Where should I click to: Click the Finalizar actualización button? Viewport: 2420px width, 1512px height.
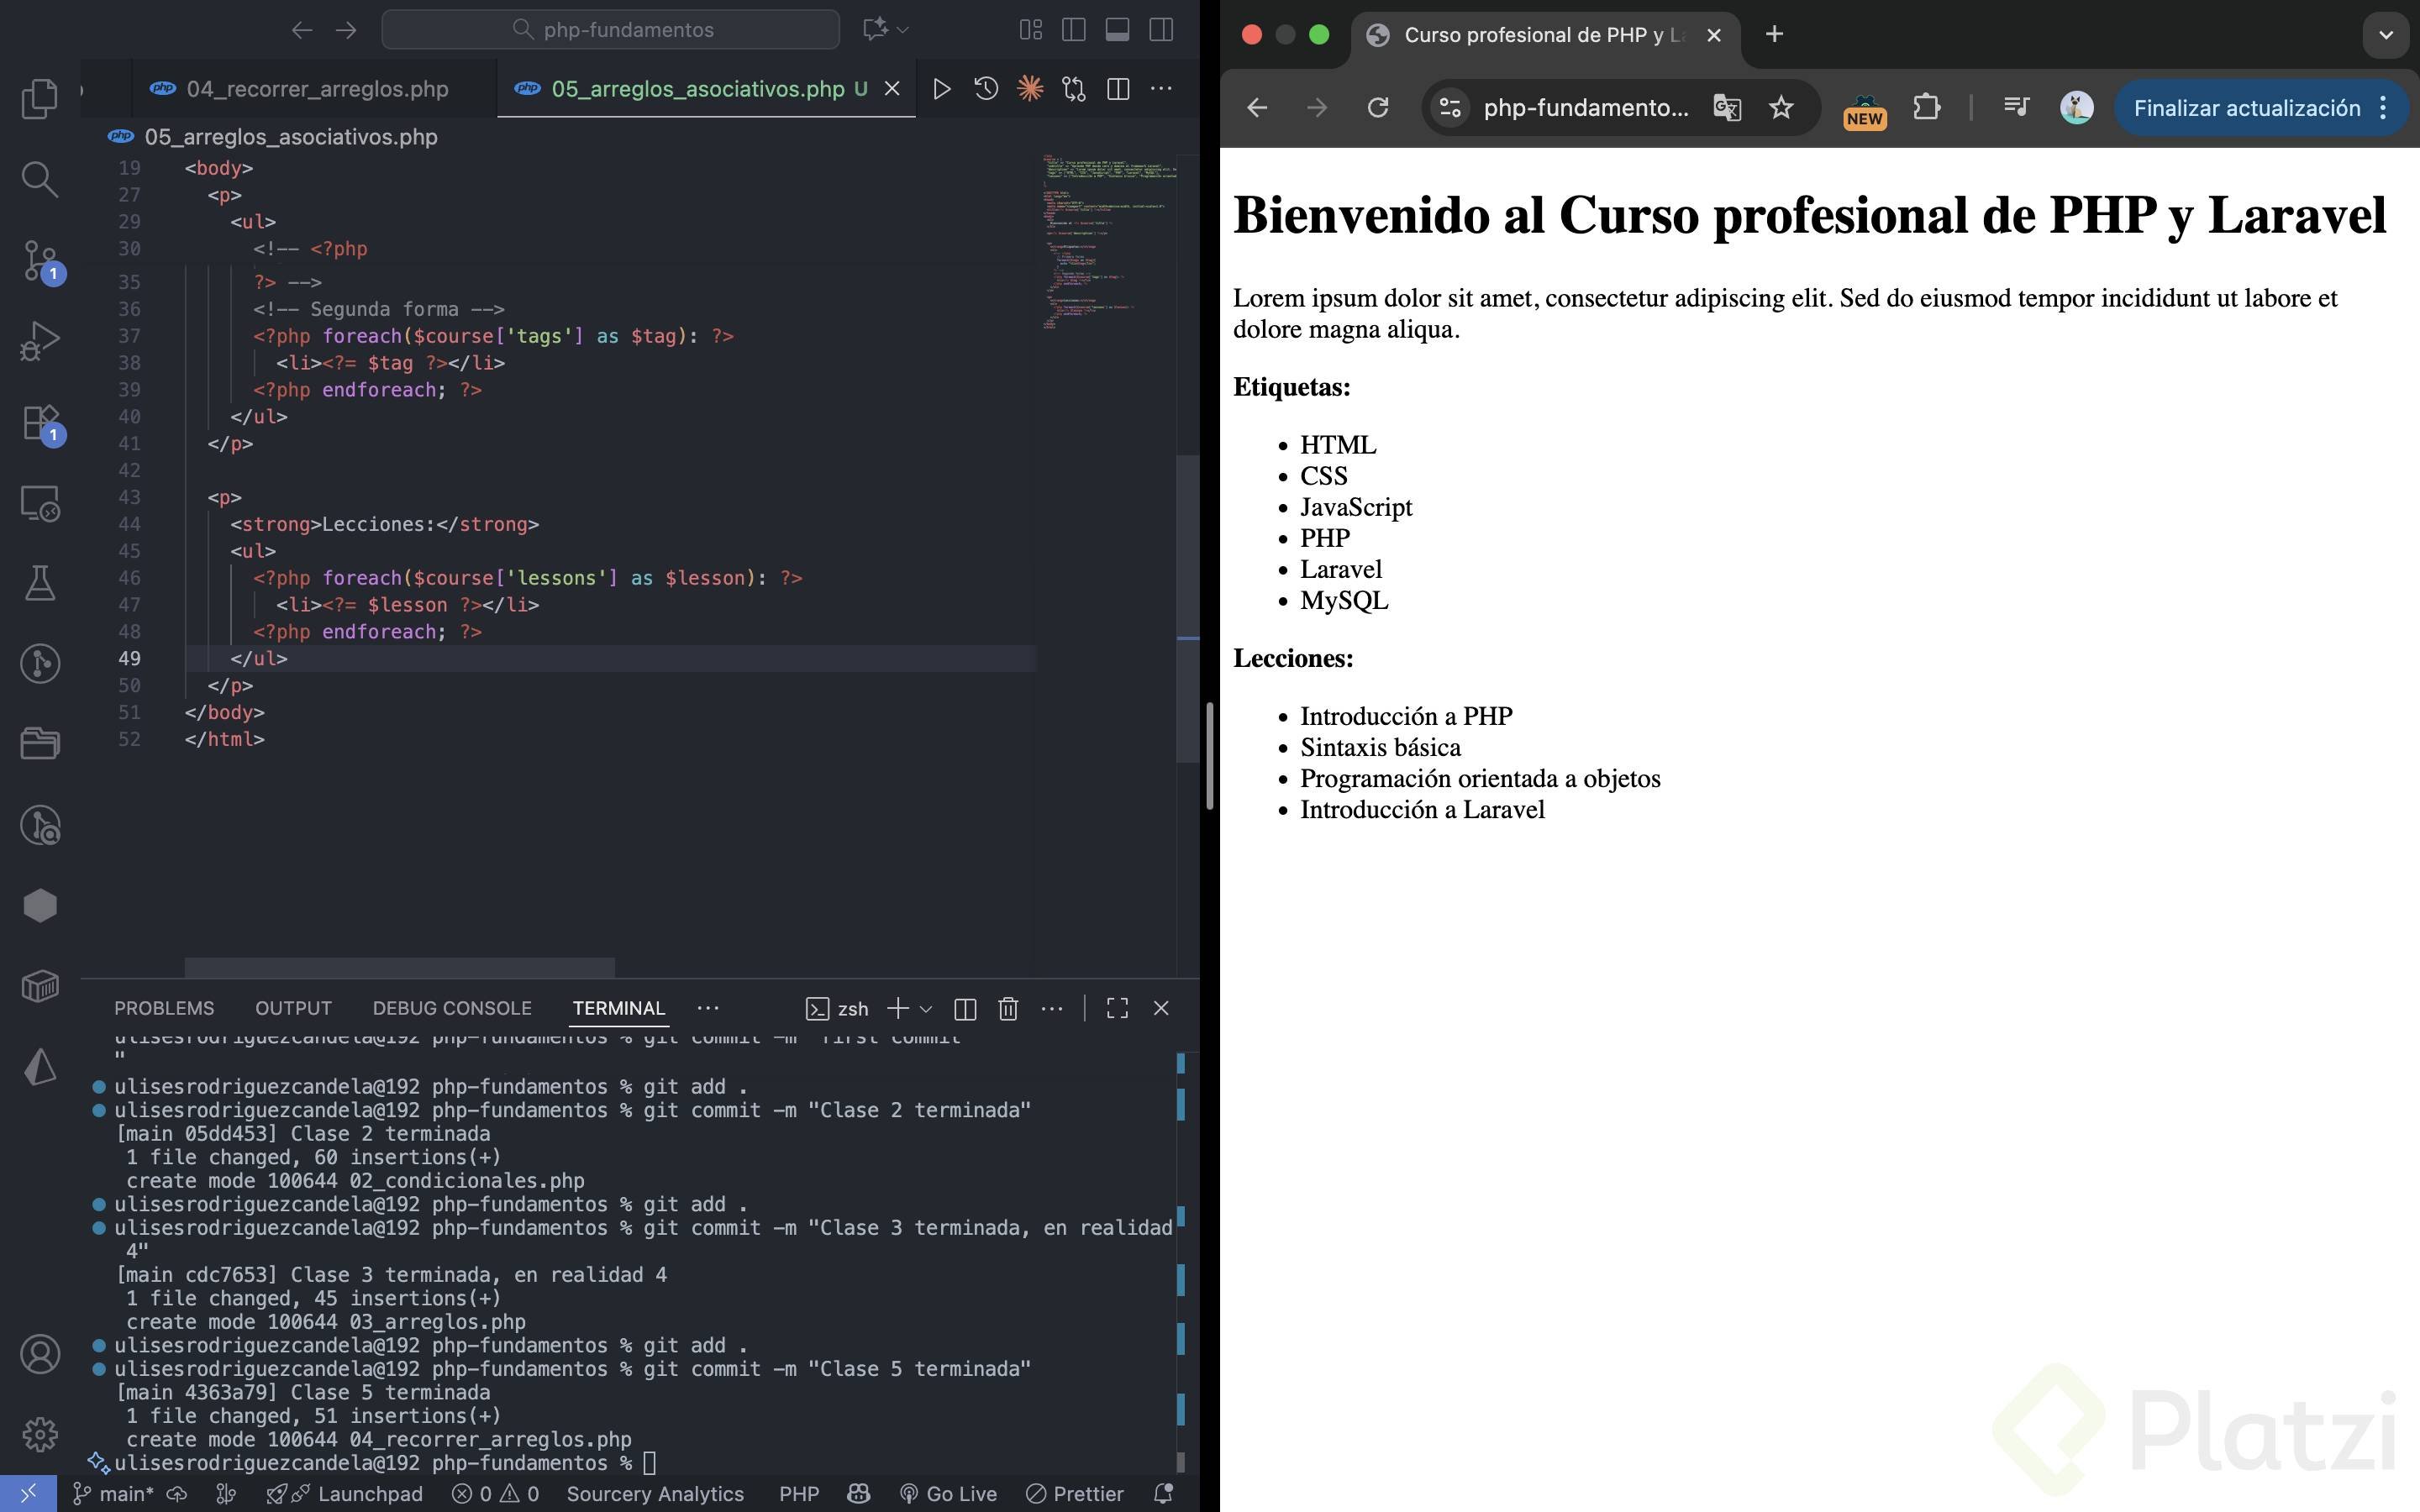[x=2246, y=108]
